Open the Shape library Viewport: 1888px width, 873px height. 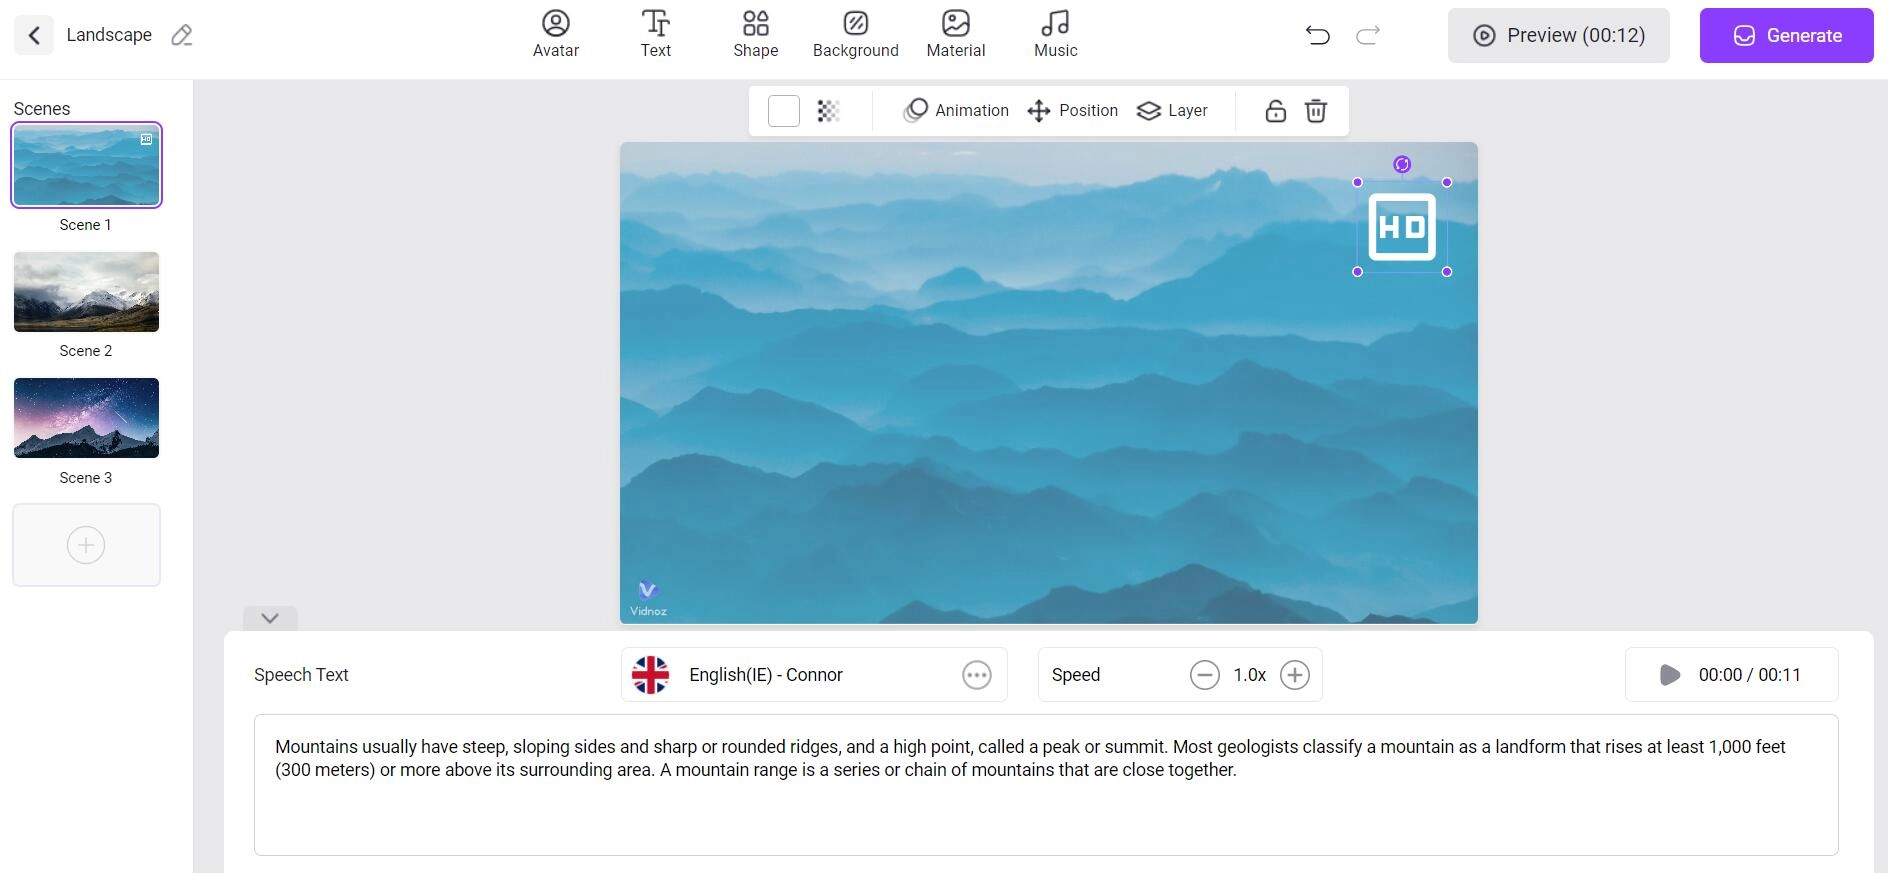tap(755, 35)
